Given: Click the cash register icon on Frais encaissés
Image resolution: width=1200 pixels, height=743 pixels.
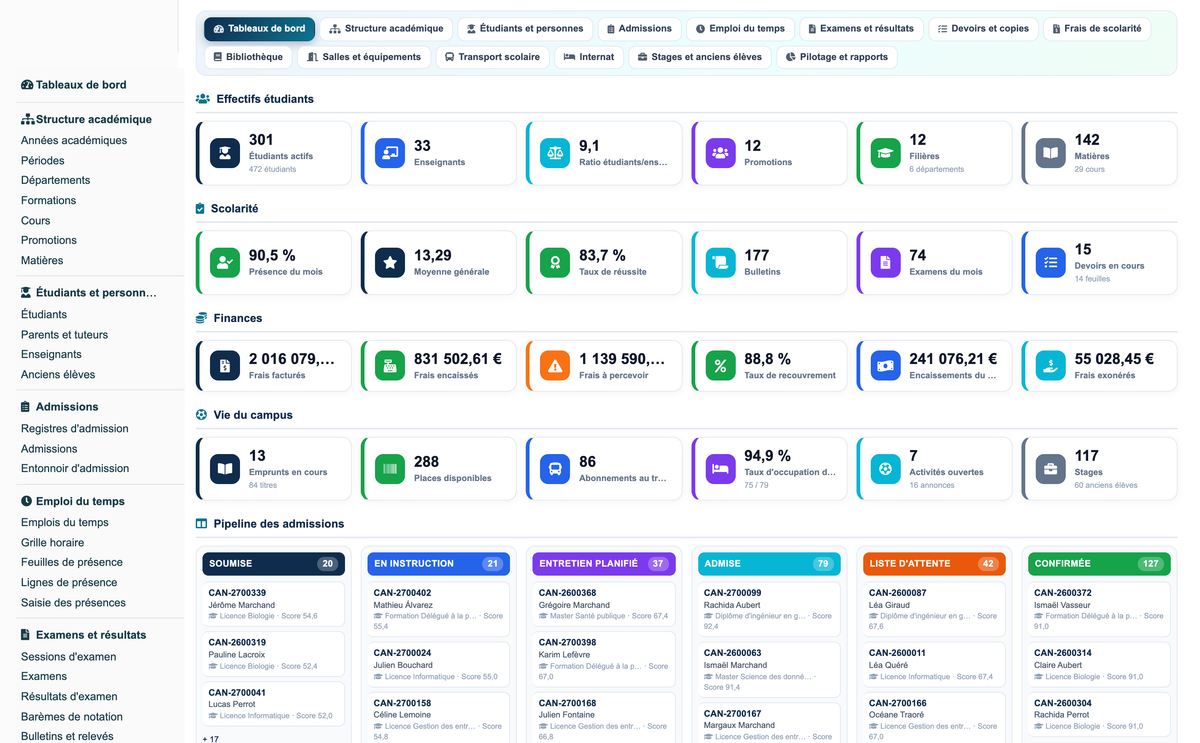Looking at the screenshot, I should pos(390,366).
